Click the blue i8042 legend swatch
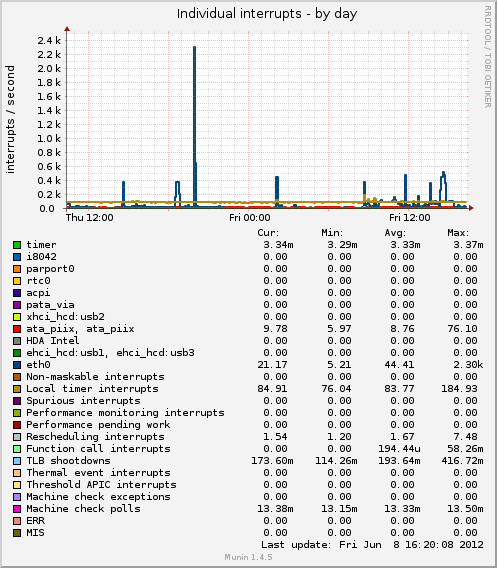The image size is (497, 568). [x=17, y=257]
